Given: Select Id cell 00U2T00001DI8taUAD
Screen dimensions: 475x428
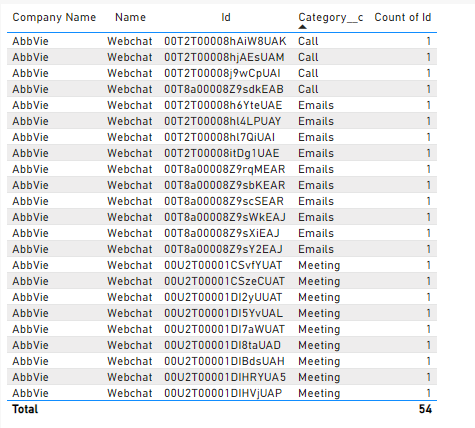Looking at the screenshot, I should 222,345.
